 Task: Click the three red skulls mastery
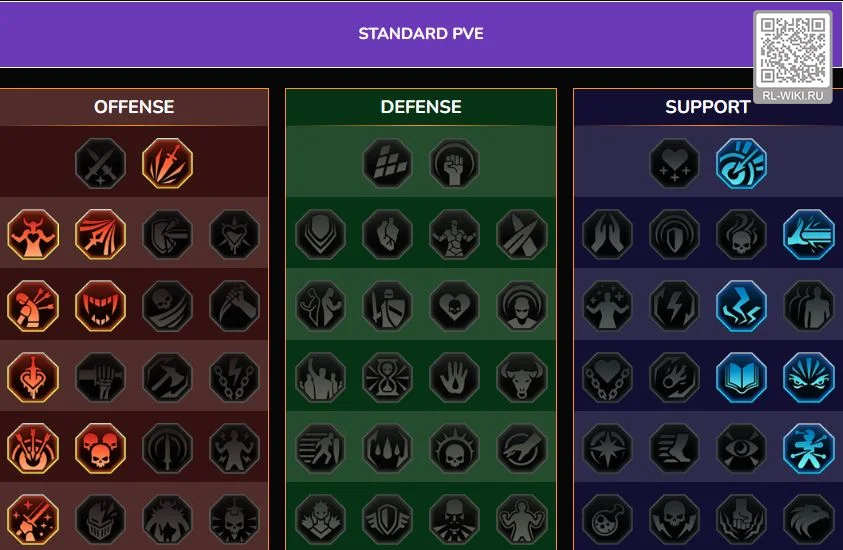pos(101,448)
